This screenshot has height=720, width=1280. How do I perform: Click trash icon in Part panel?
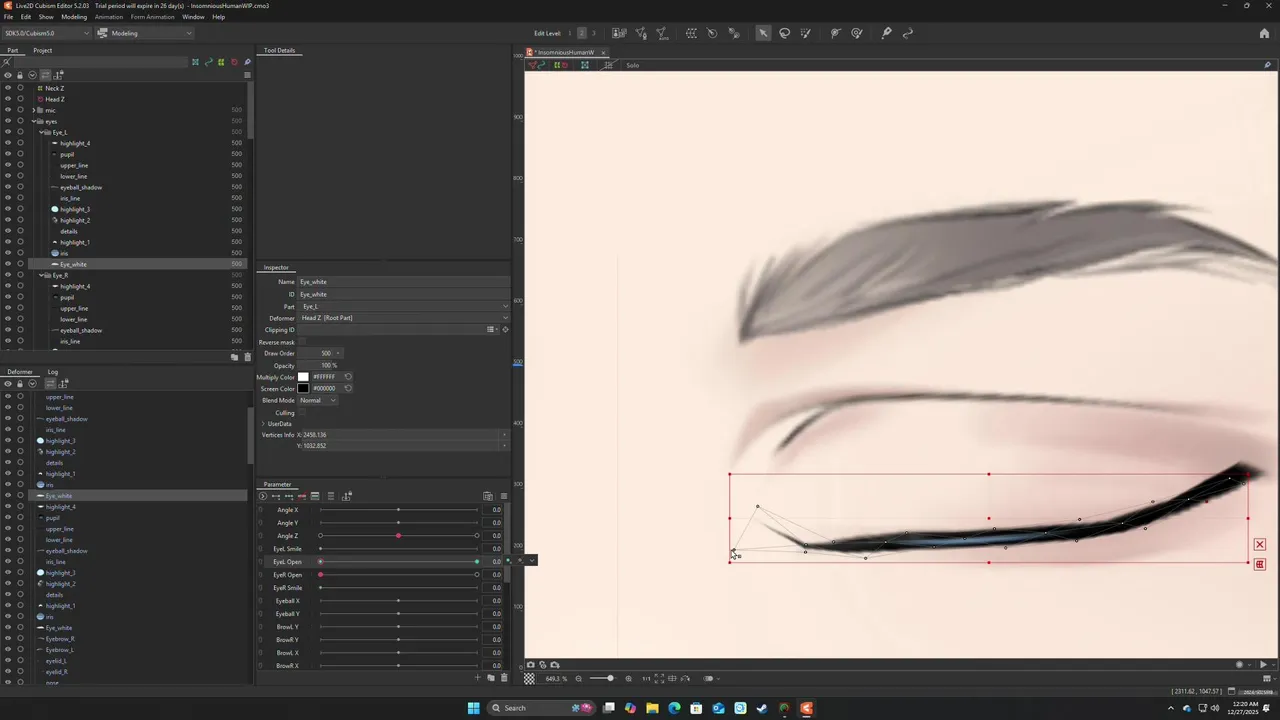click(247, 357)
